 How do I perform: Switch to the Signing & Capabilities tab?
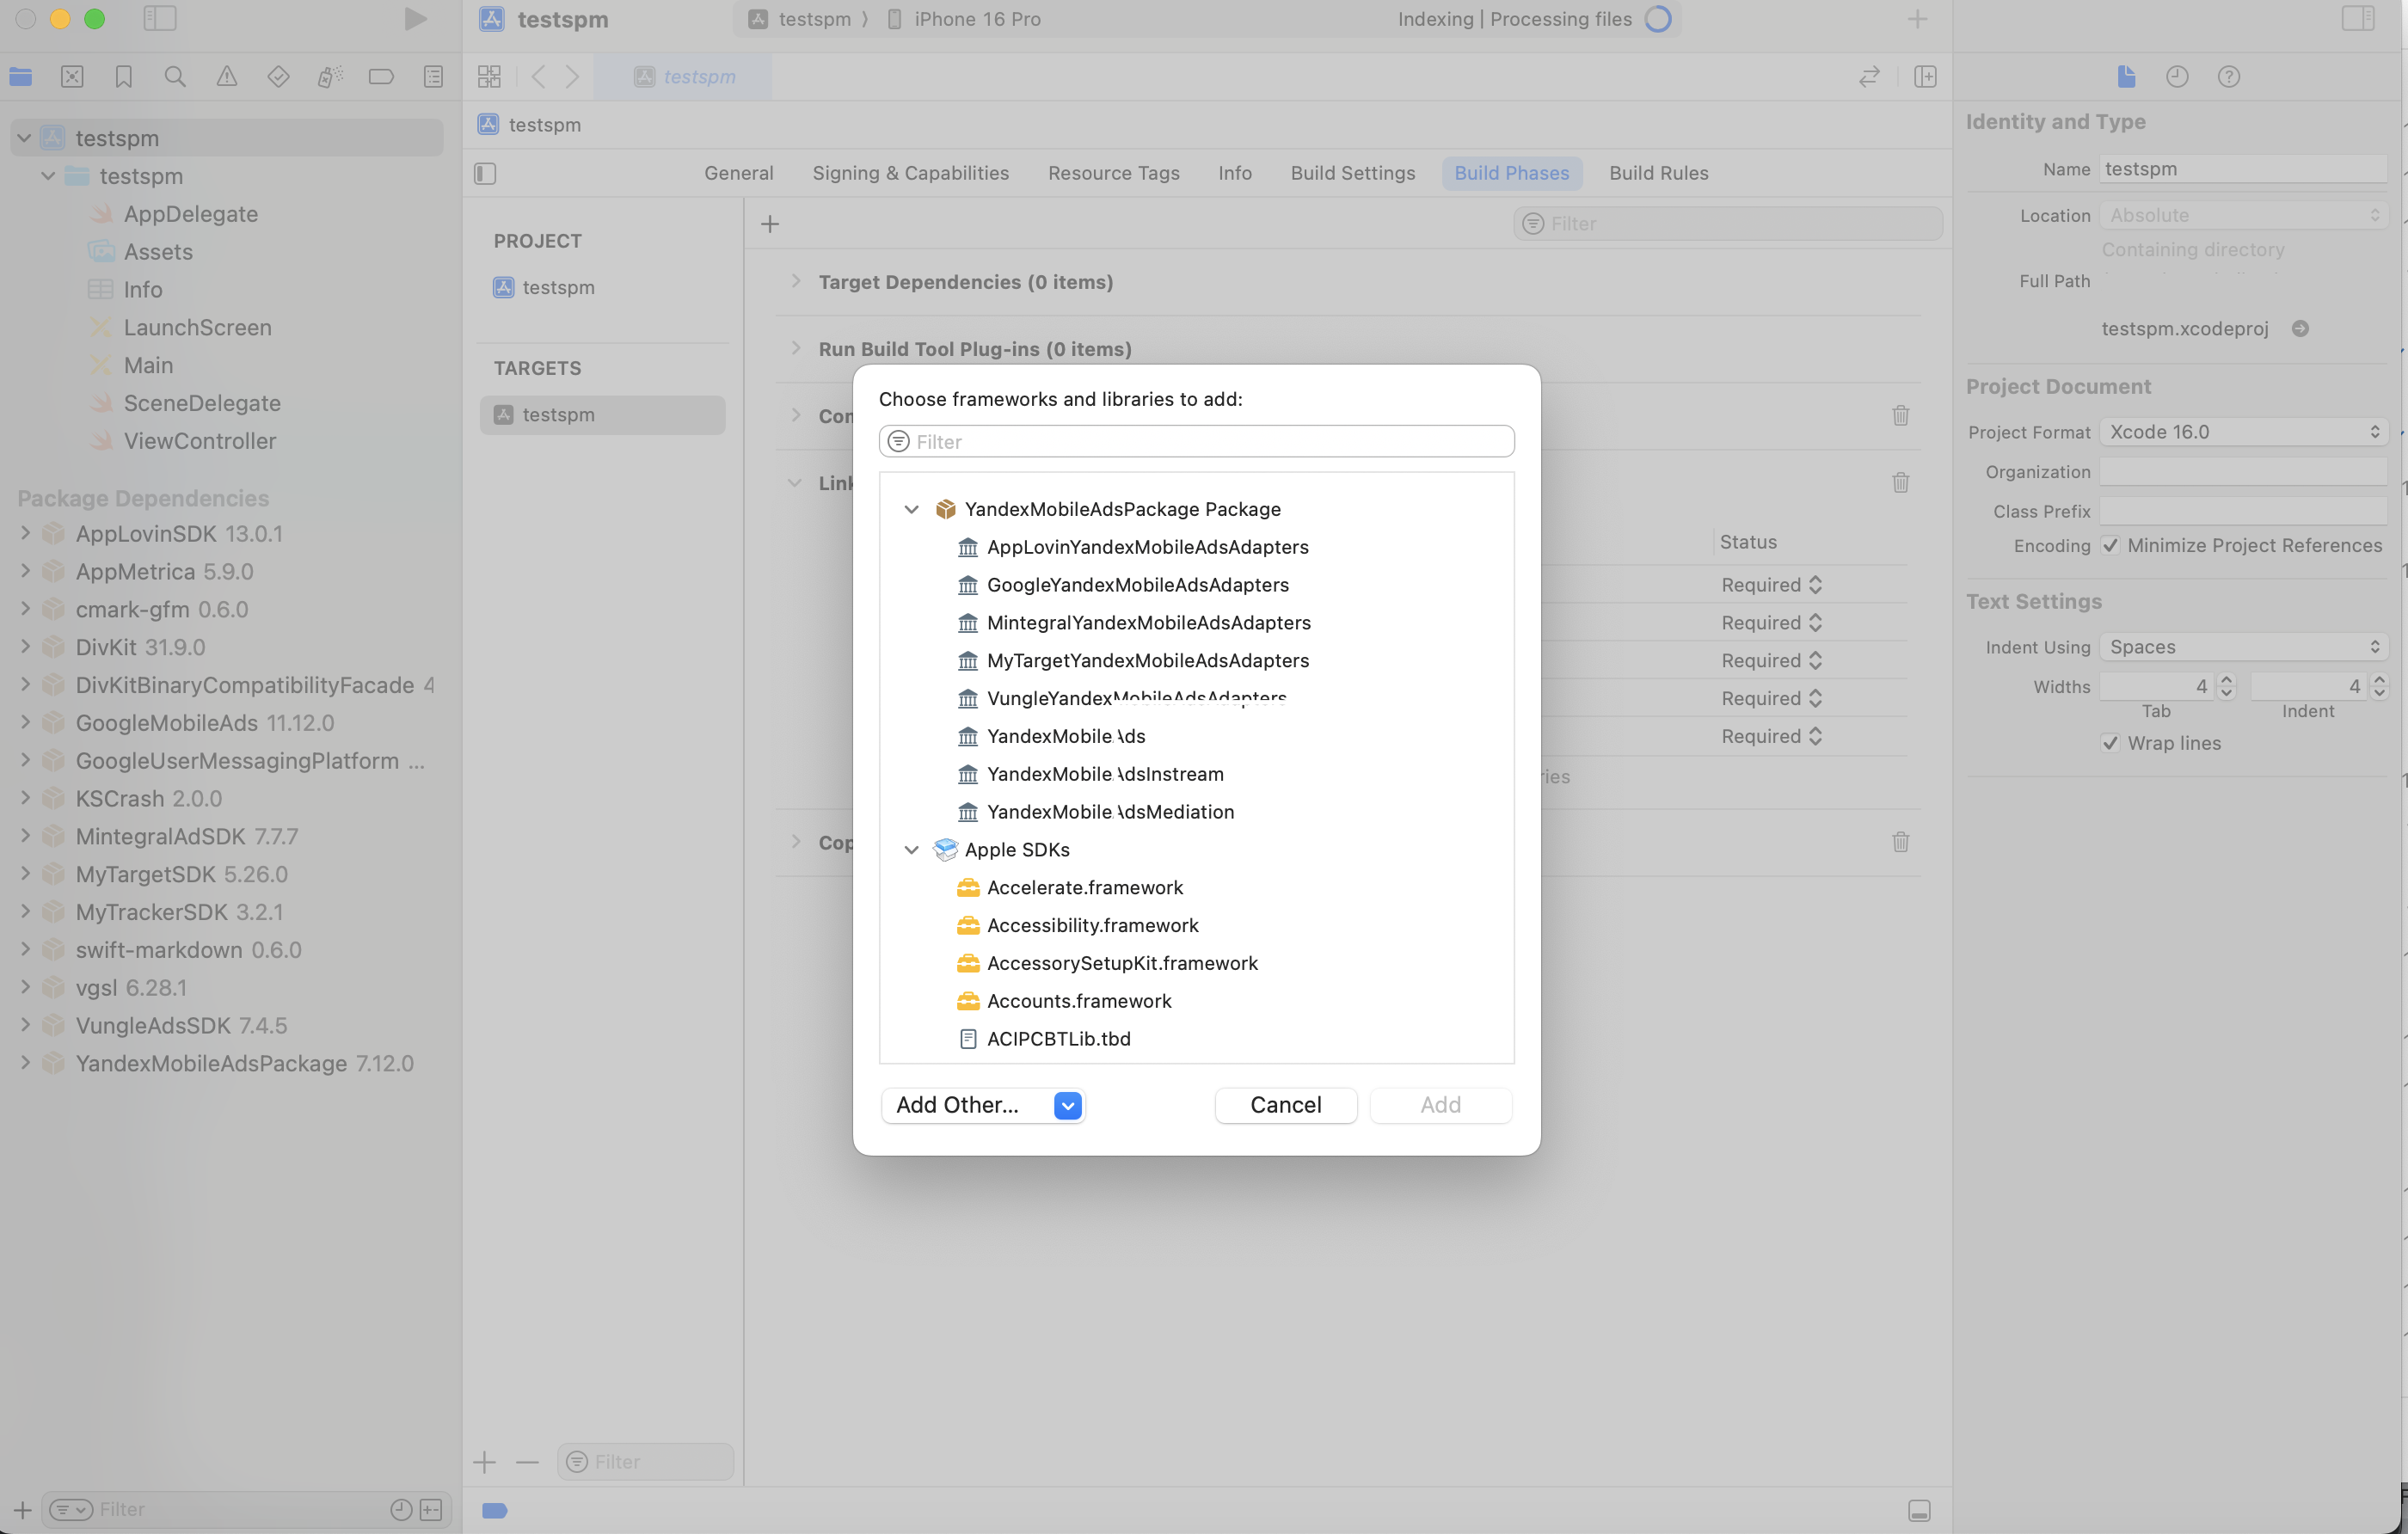pyautogui.click(x=910, y=173)
